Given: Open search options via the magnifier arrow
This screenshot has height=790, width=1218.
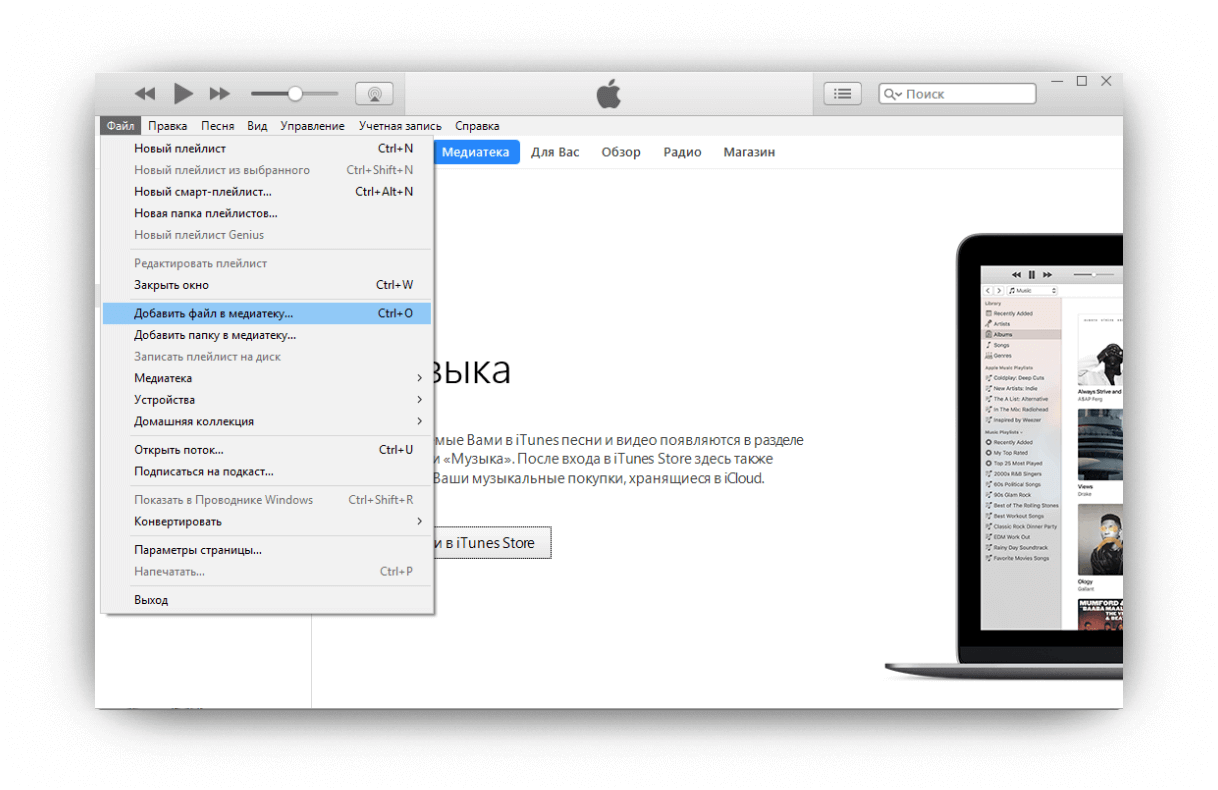Looking at the screenshot, I should tap(893, 94).
